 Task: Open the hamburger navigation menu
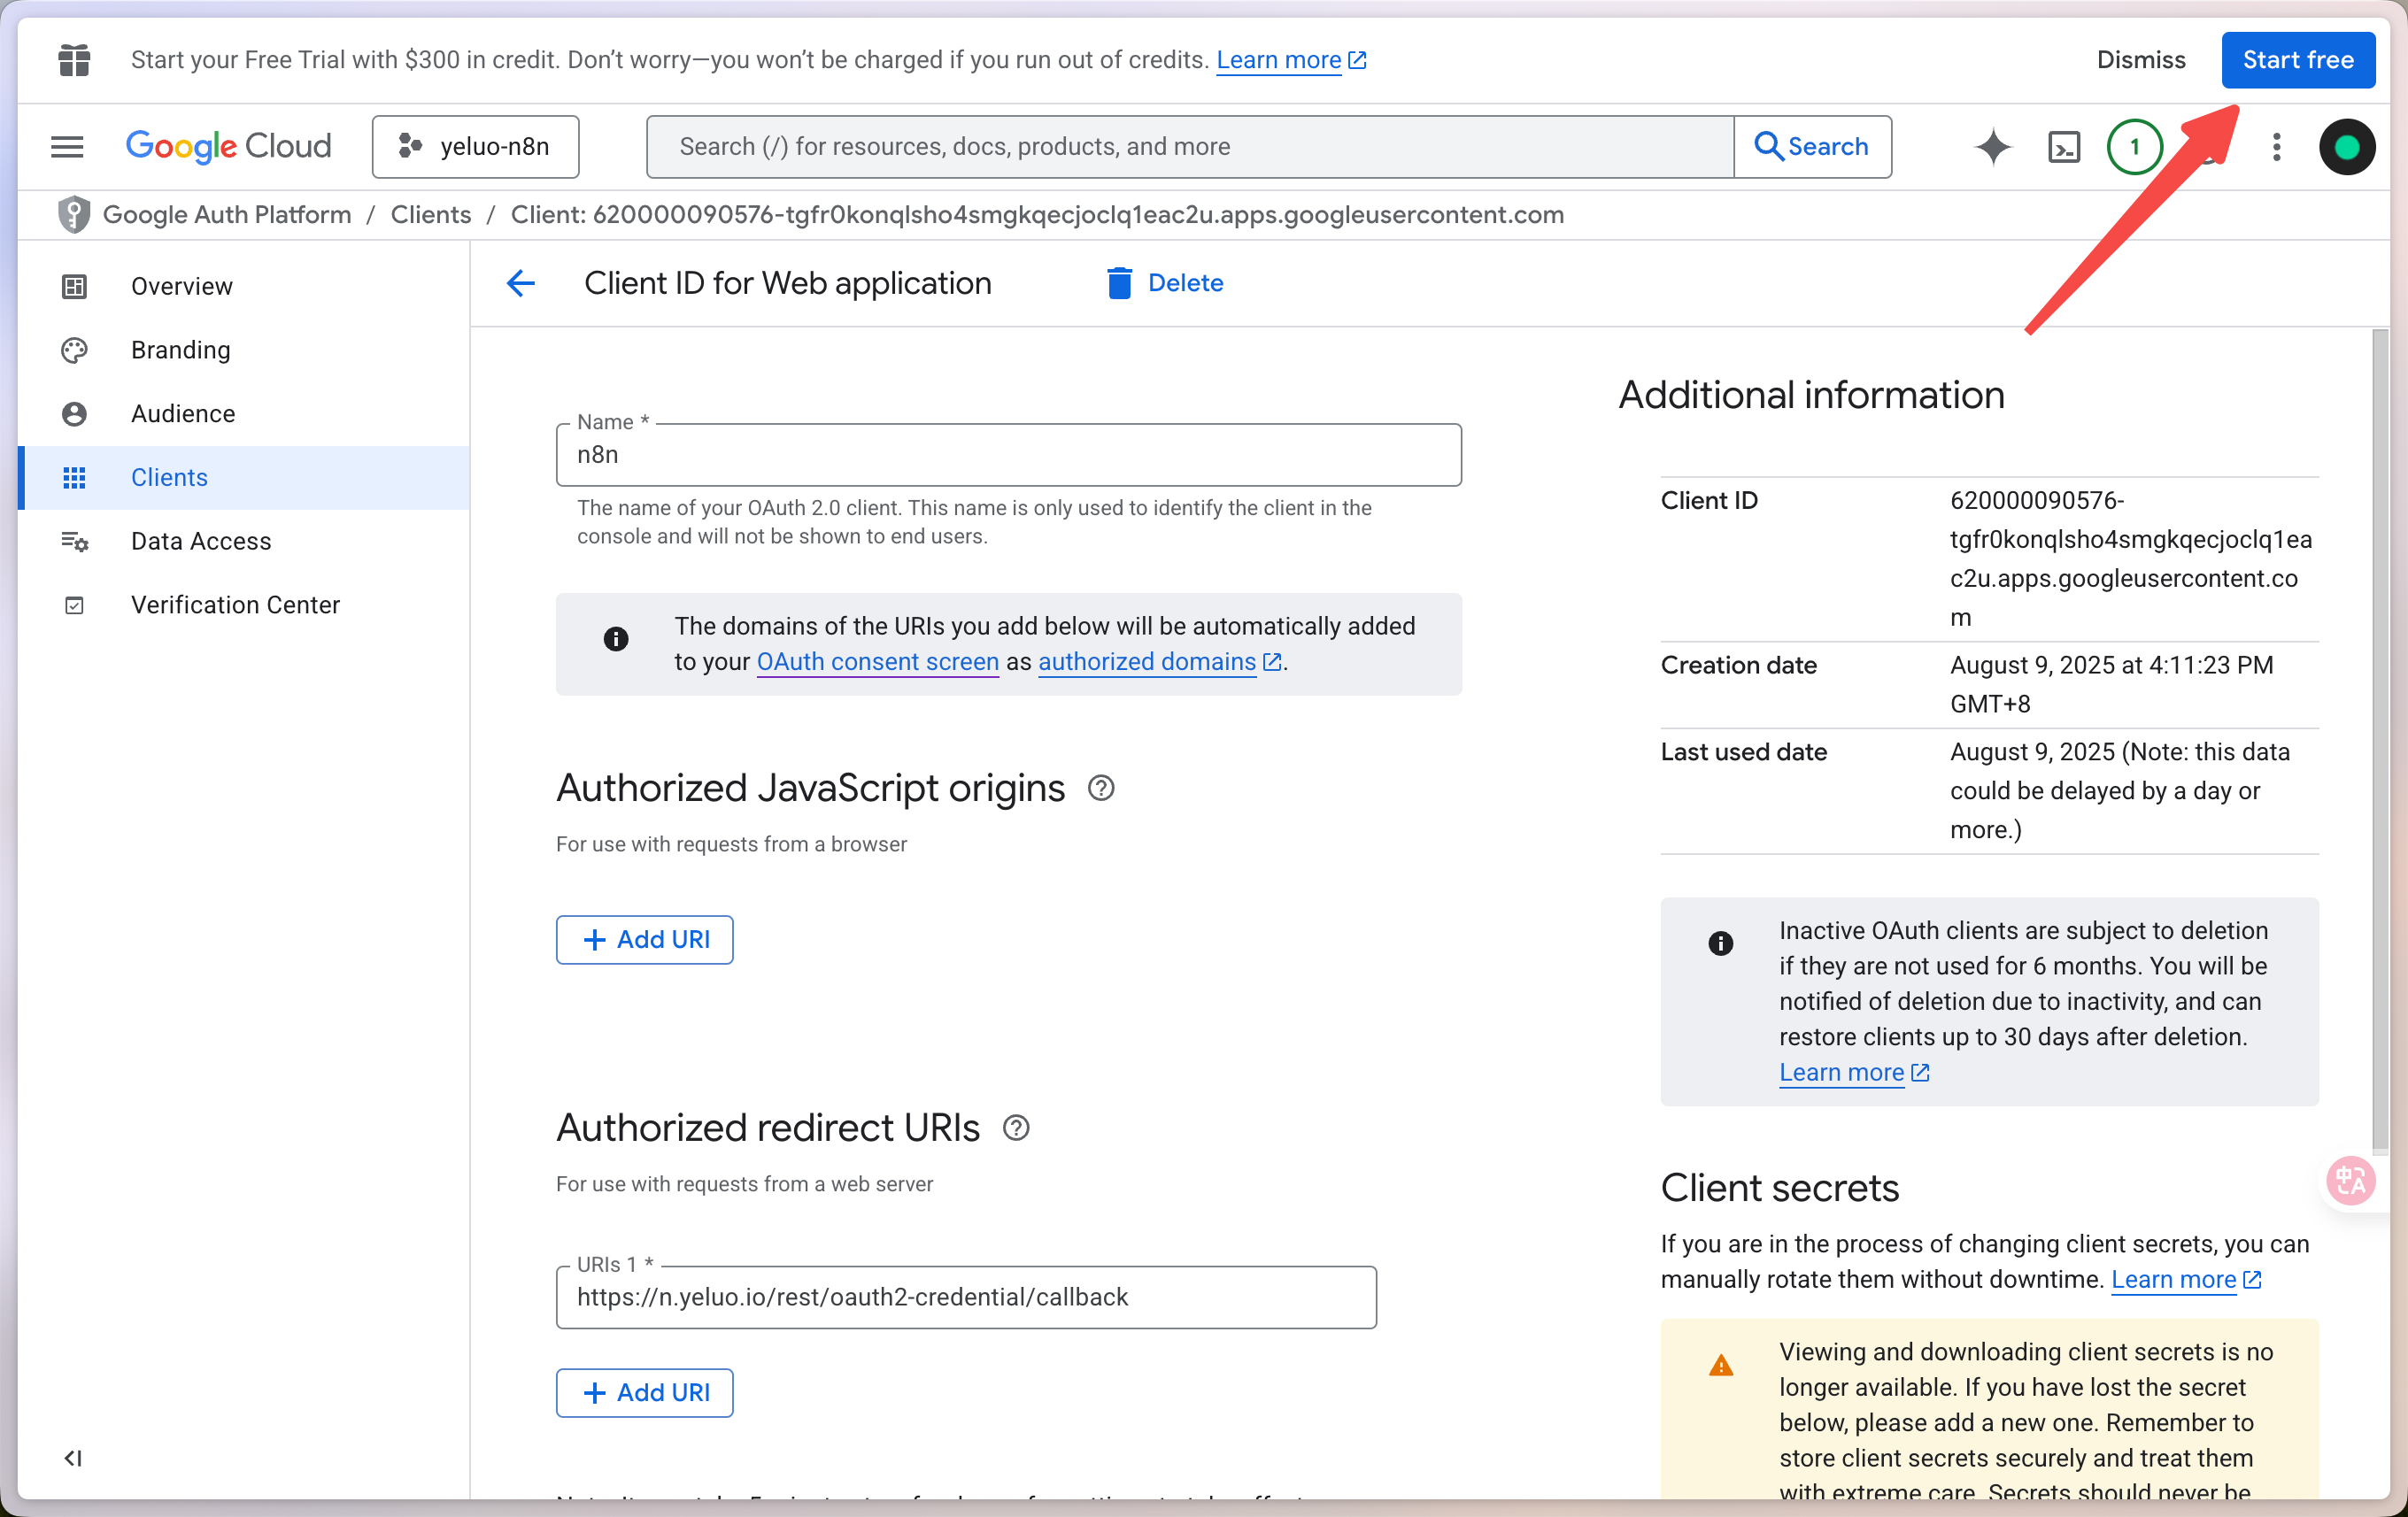point(67,147)
